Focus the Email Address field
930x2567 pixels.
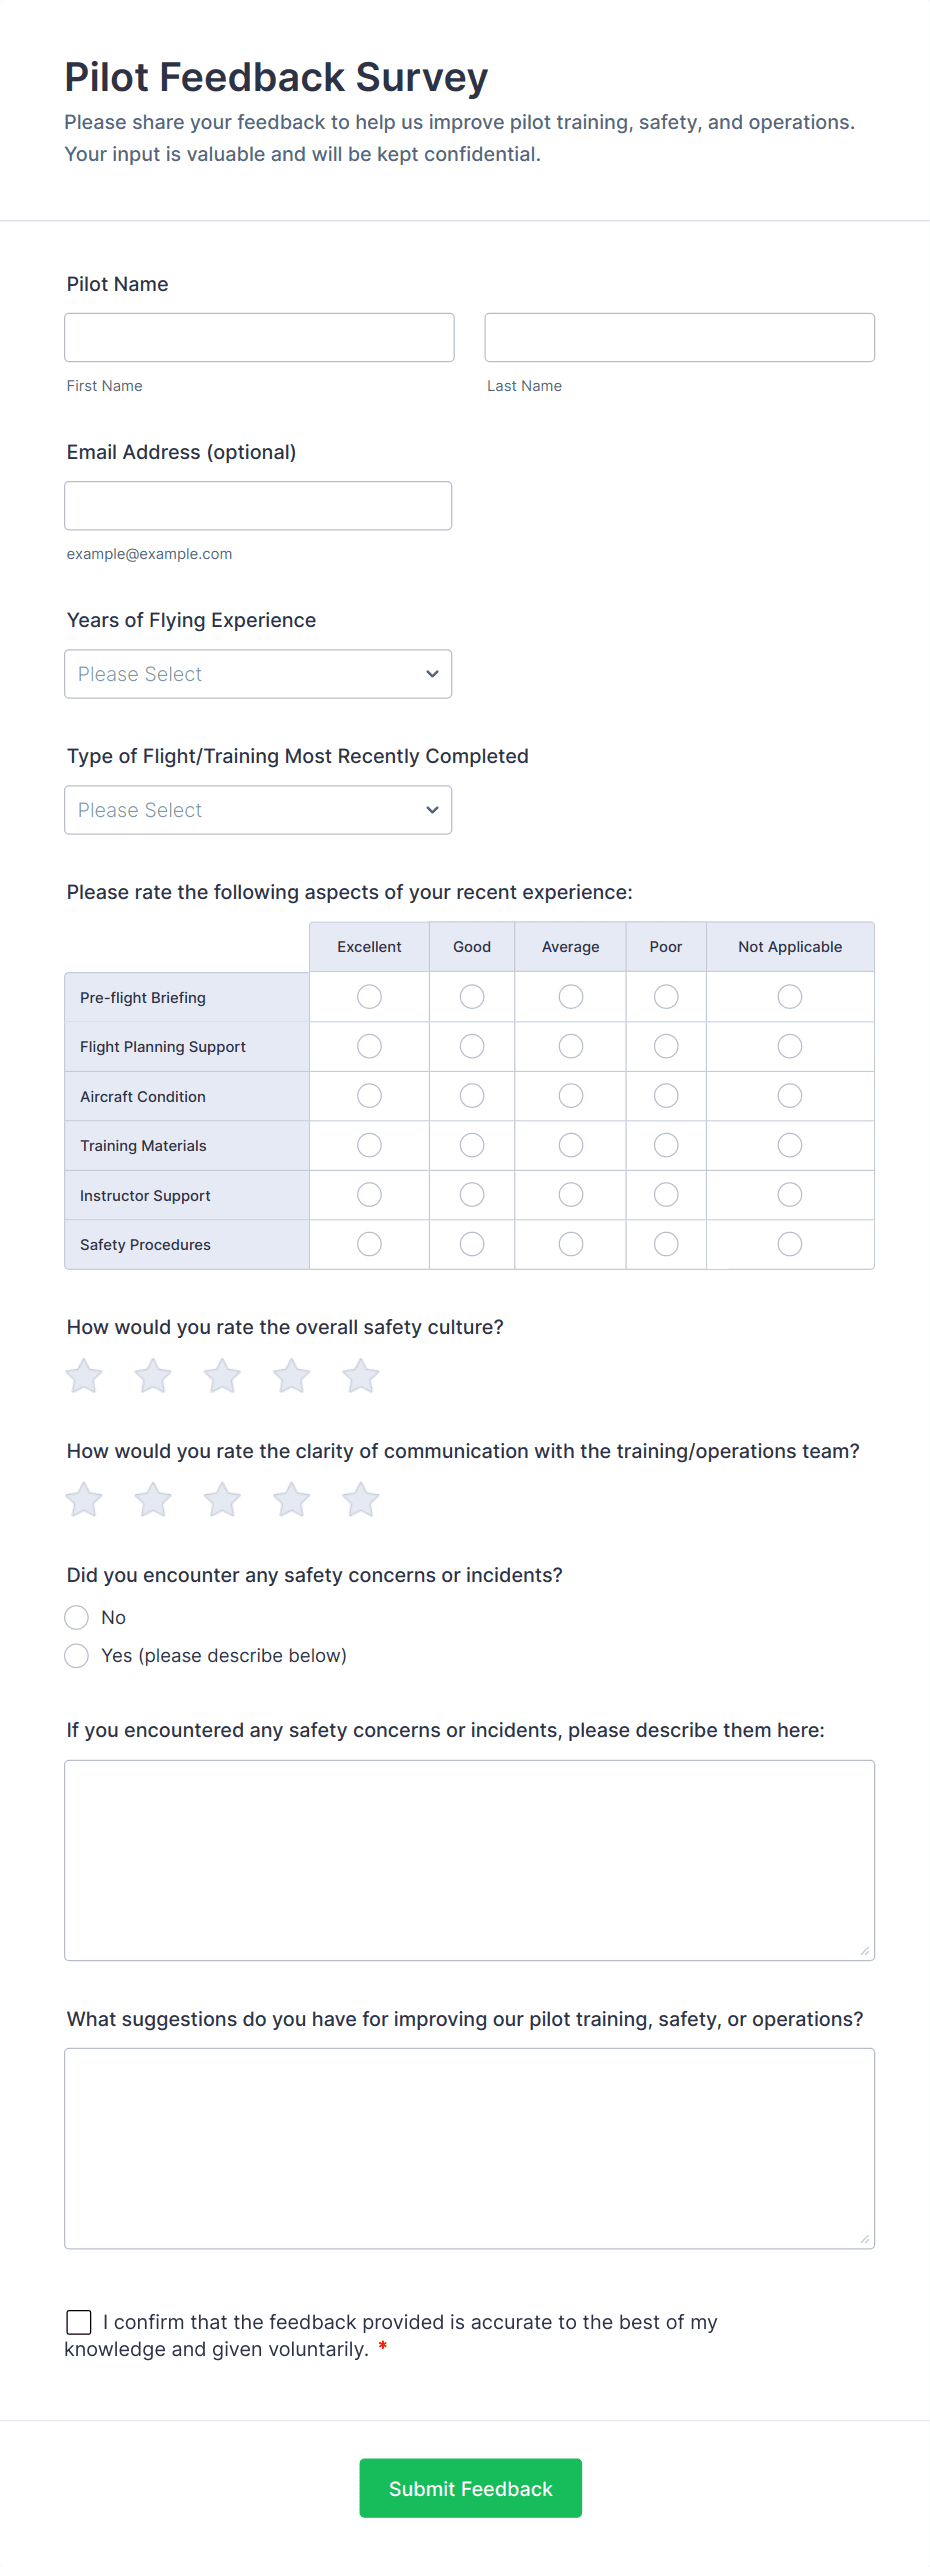(258, 506)
